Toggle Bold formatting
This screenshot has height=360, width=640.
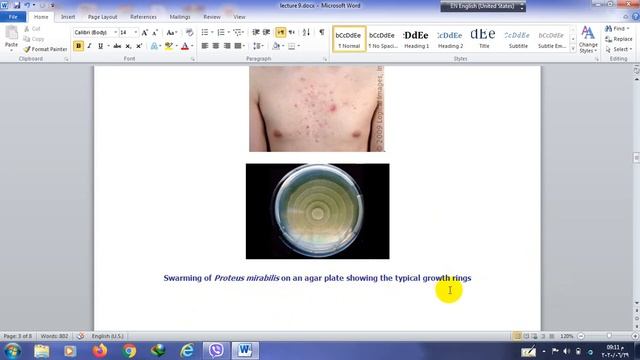[78, 46]
